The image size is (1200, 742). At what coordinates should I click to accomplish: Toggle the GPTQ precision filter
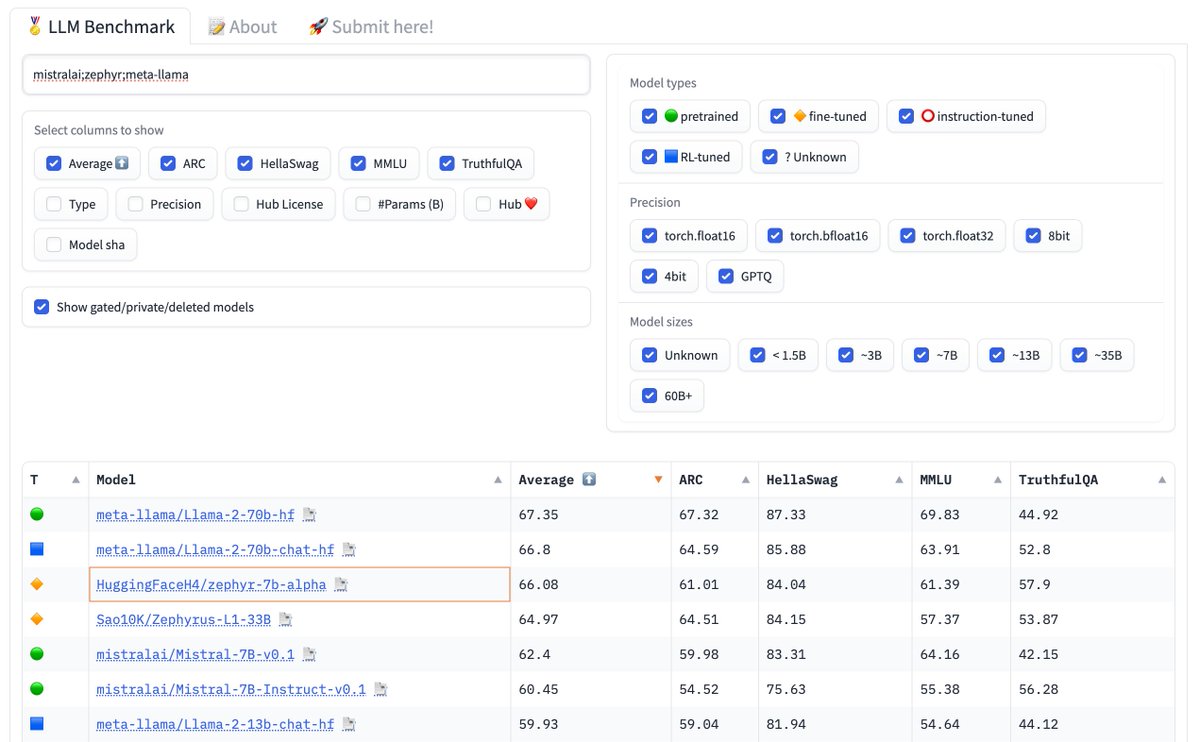coord(726,276)
